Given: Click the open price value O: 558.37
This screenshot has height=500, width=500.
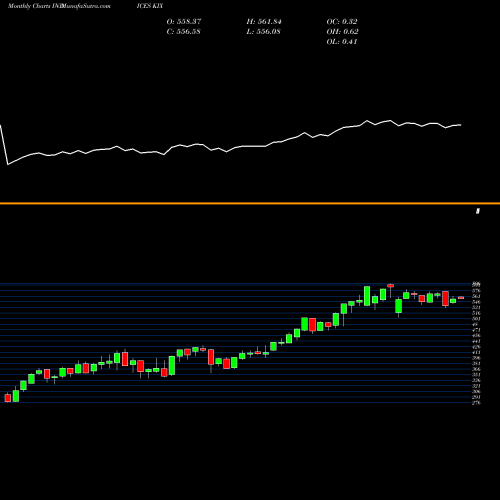Looking at the screenshot, I should [184, 22].
